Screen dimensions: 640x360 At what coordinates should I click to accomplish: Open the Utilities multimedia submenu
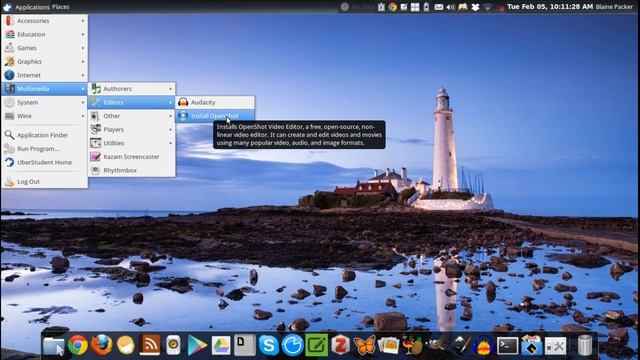(x=132, y=143)
